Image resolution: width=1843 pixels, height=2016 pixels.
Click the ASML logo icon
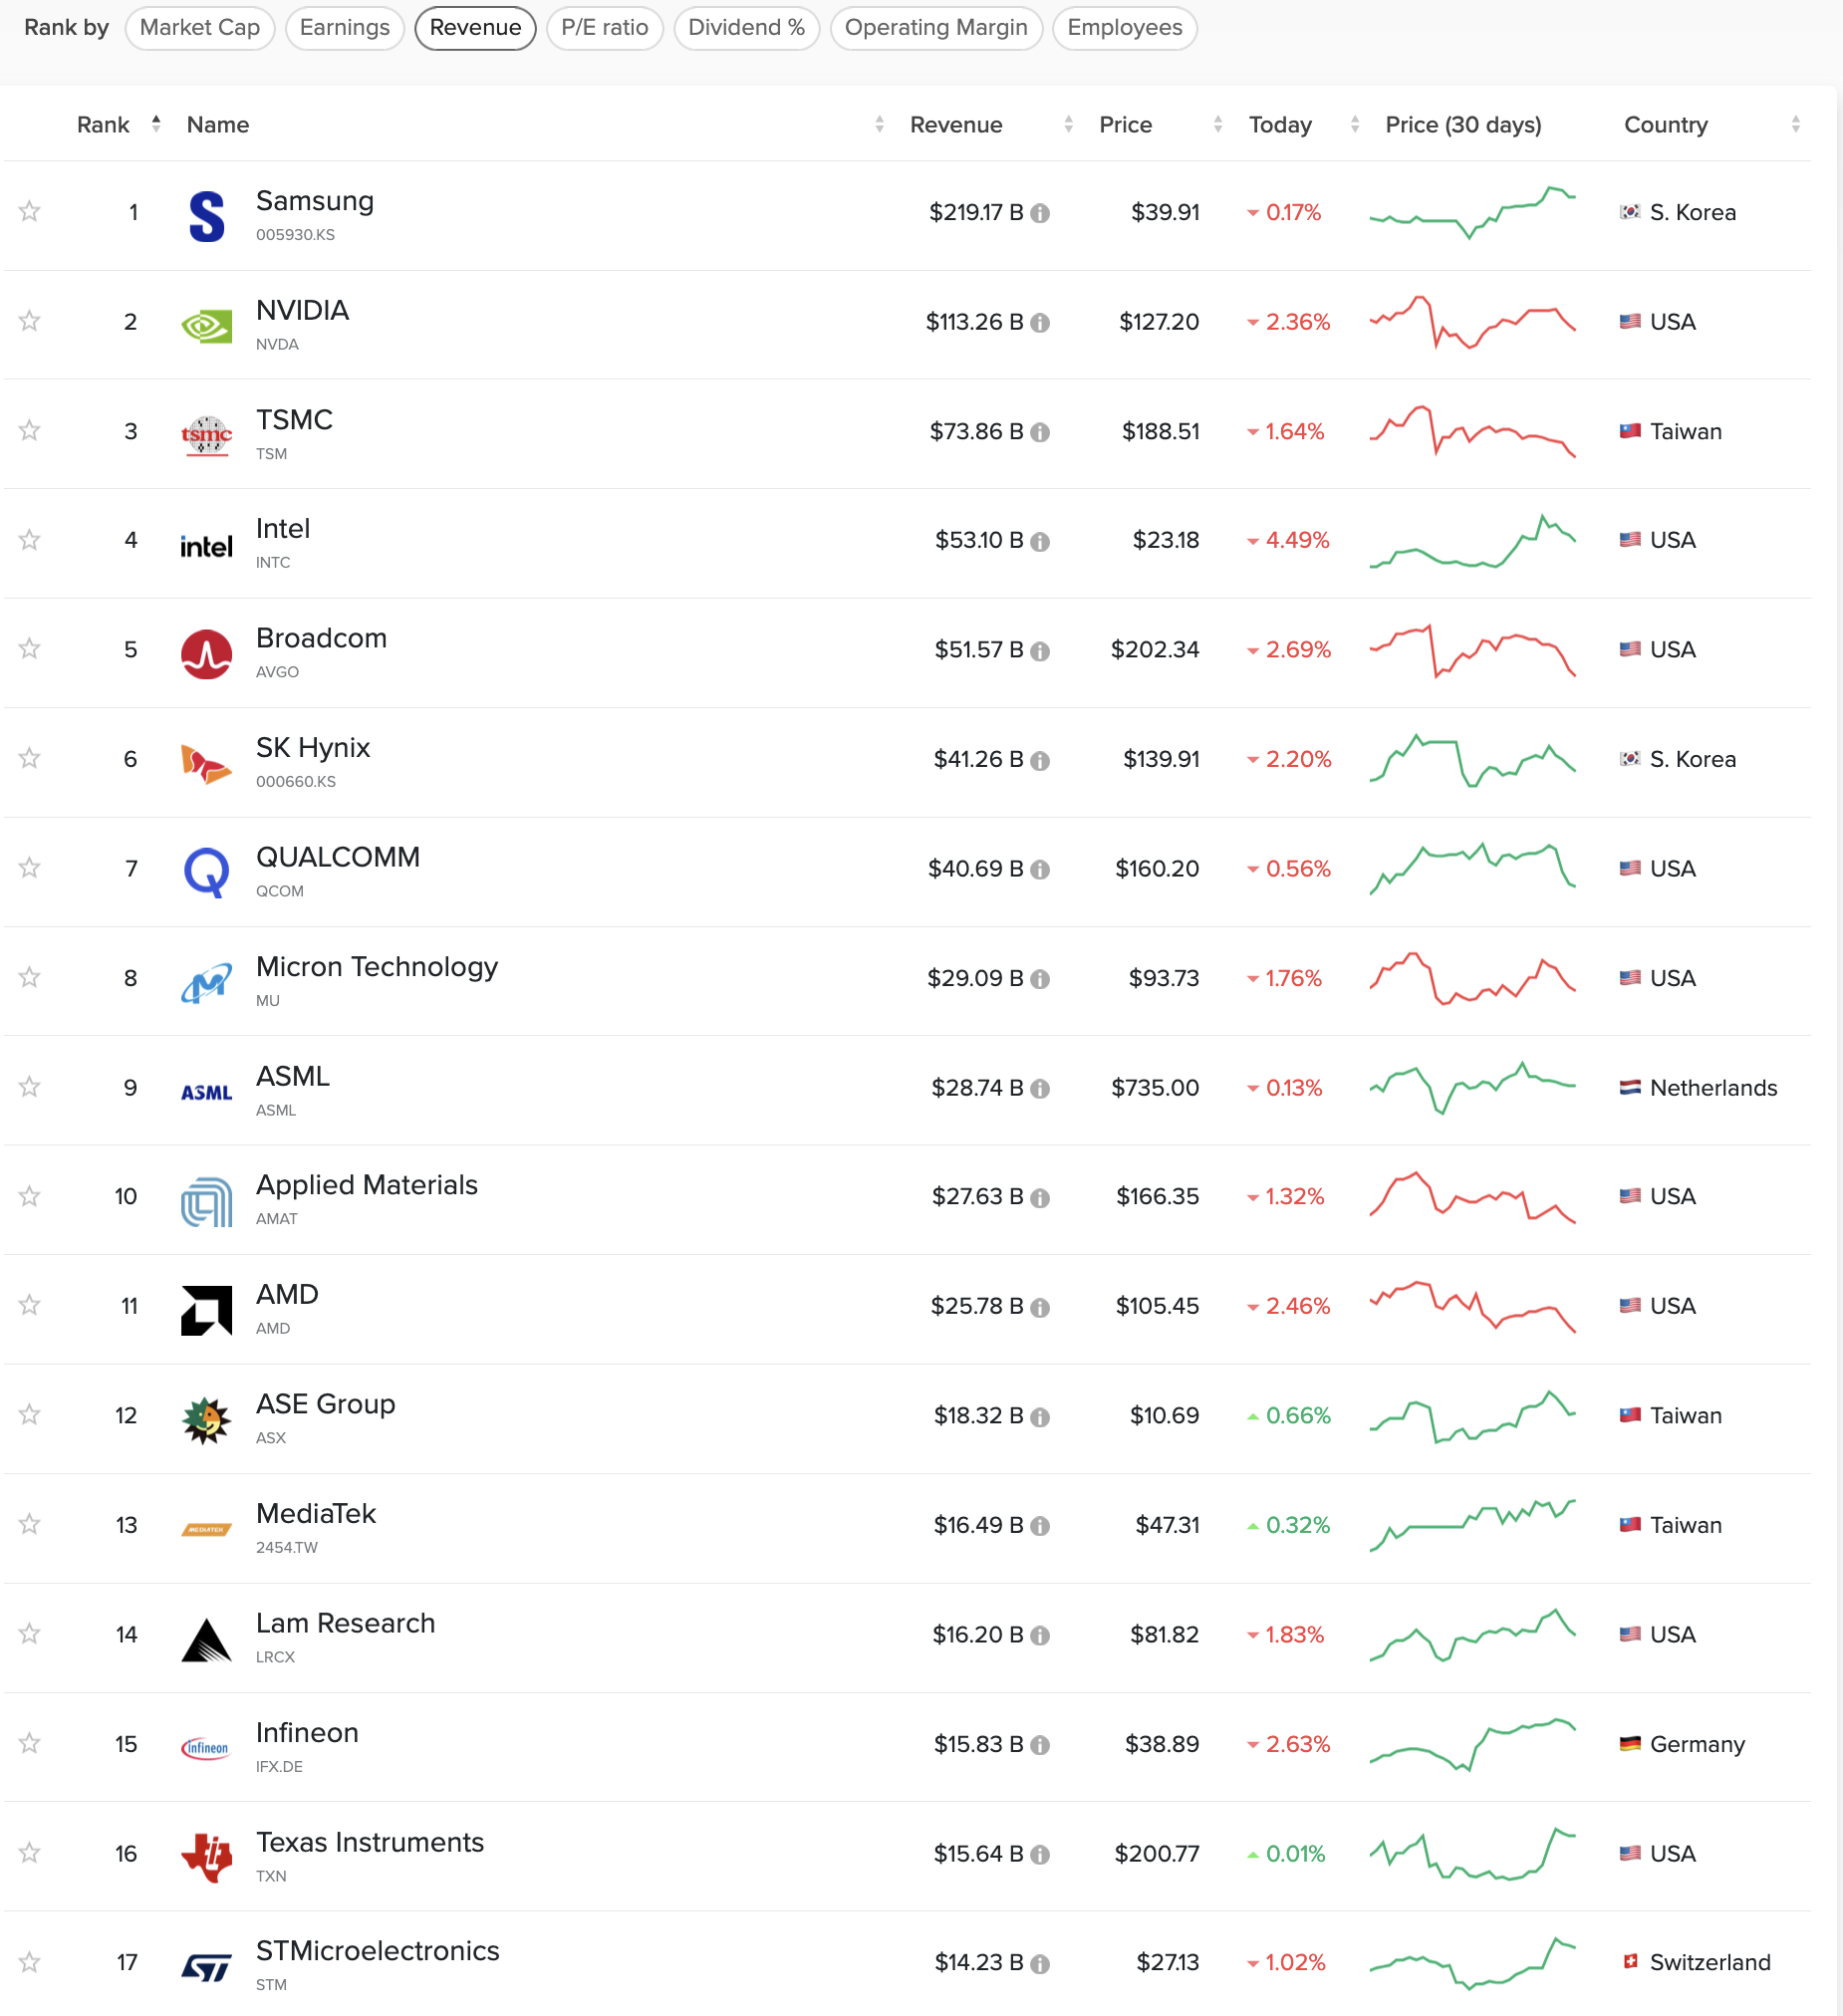point(206,1092)
